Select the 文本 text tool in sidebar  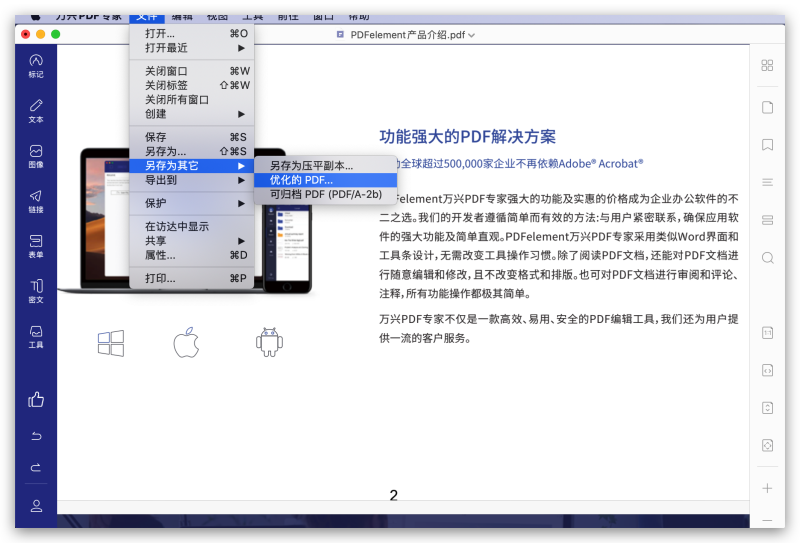click(36, 111)
